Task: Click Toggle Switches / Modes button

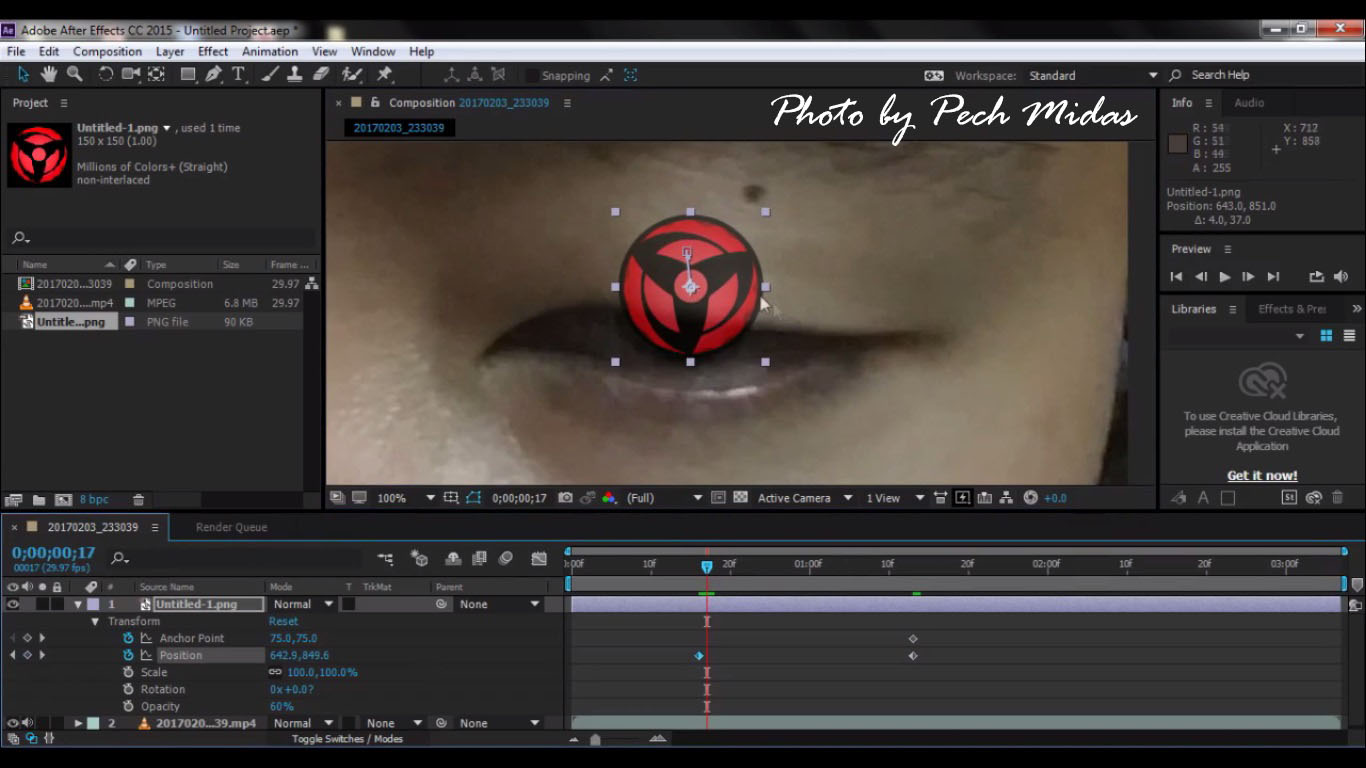Action: click(x=347, y=739)
